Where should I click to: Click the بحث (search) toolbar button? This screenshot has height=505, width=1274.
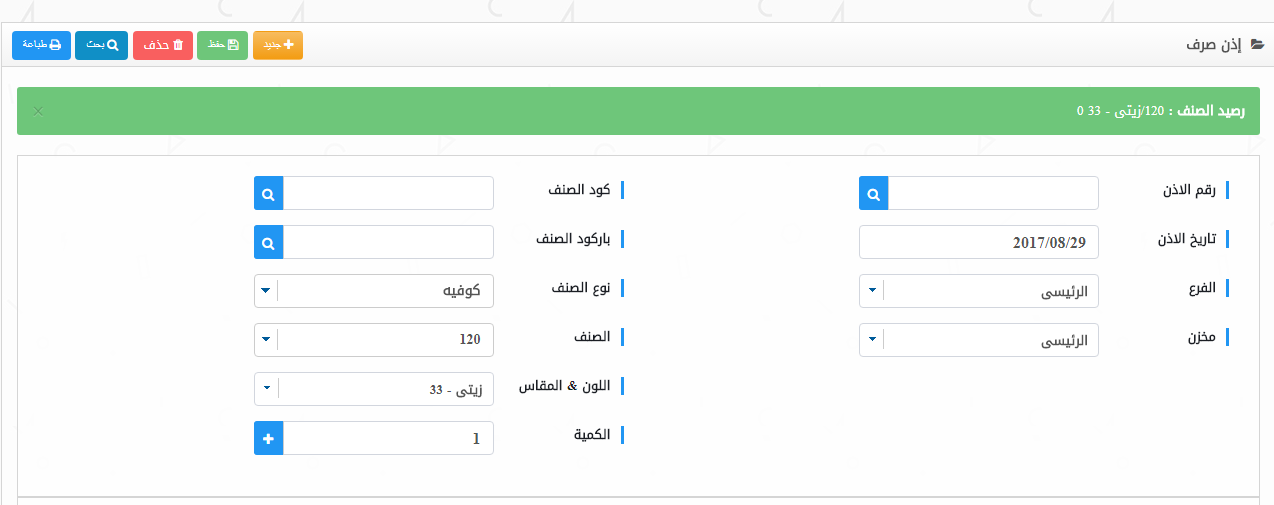click(x=102, y=45)
